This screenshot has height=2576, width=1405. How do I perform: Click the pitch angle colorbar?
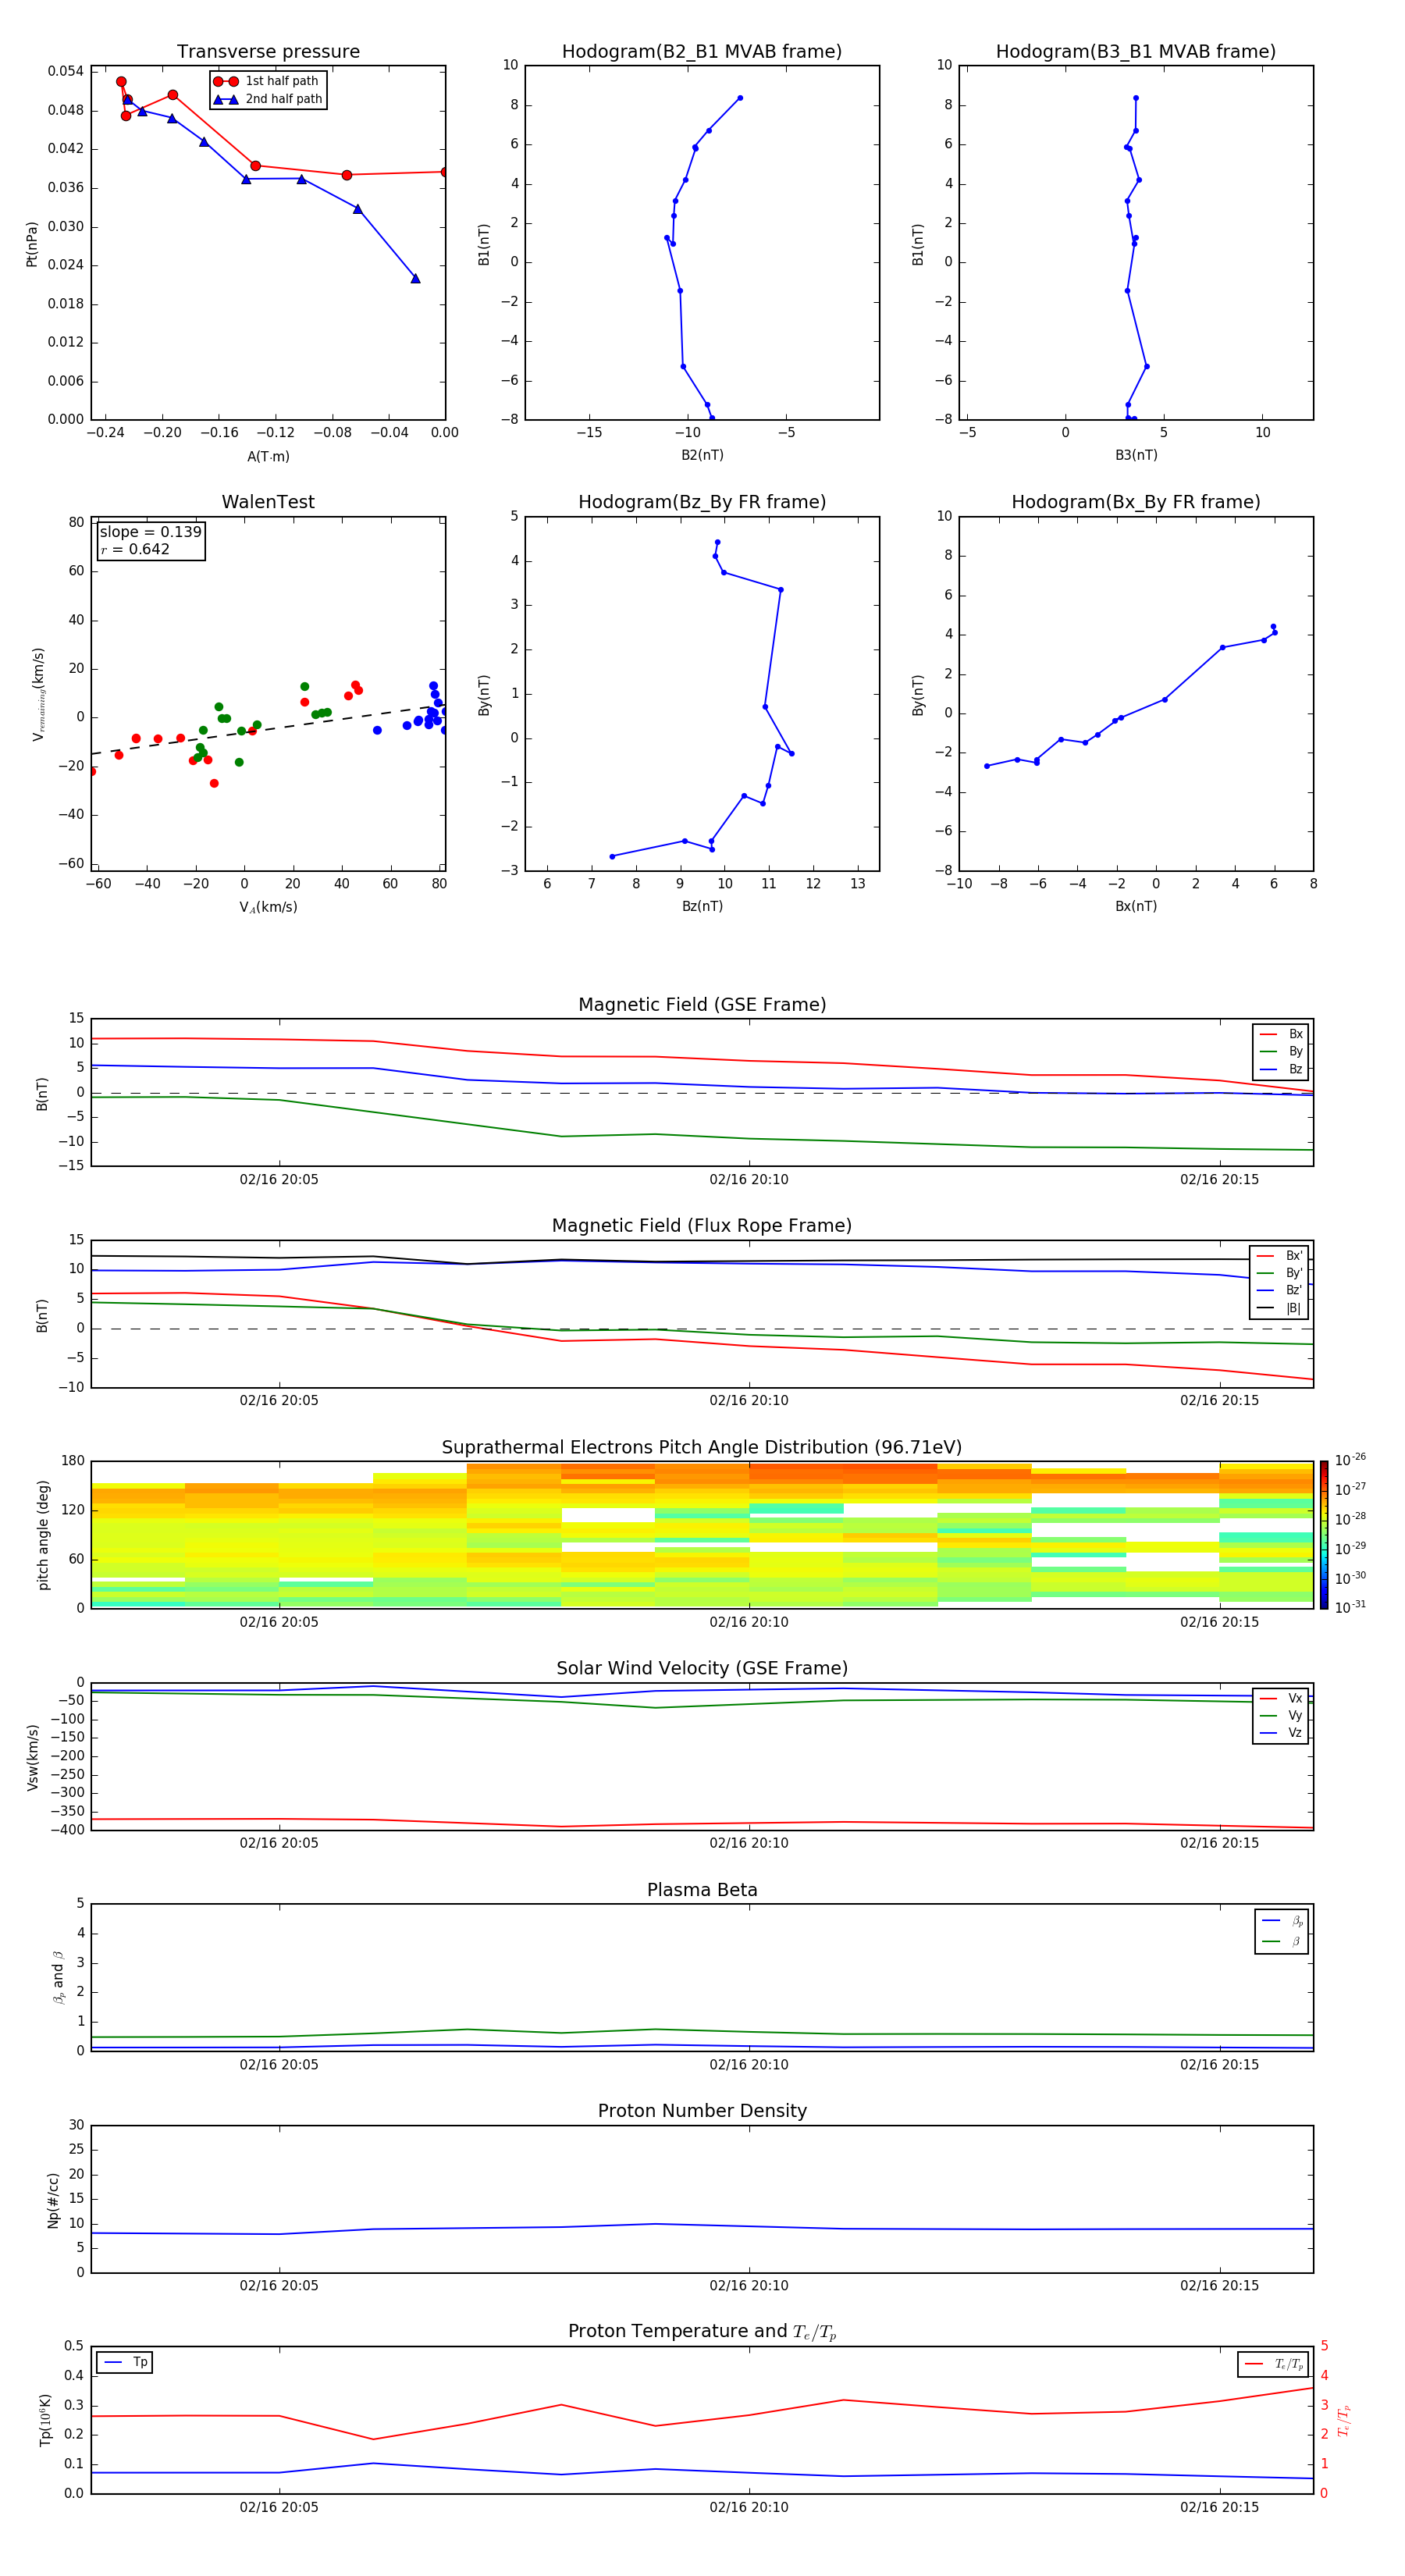(x=1324, y=1535)
